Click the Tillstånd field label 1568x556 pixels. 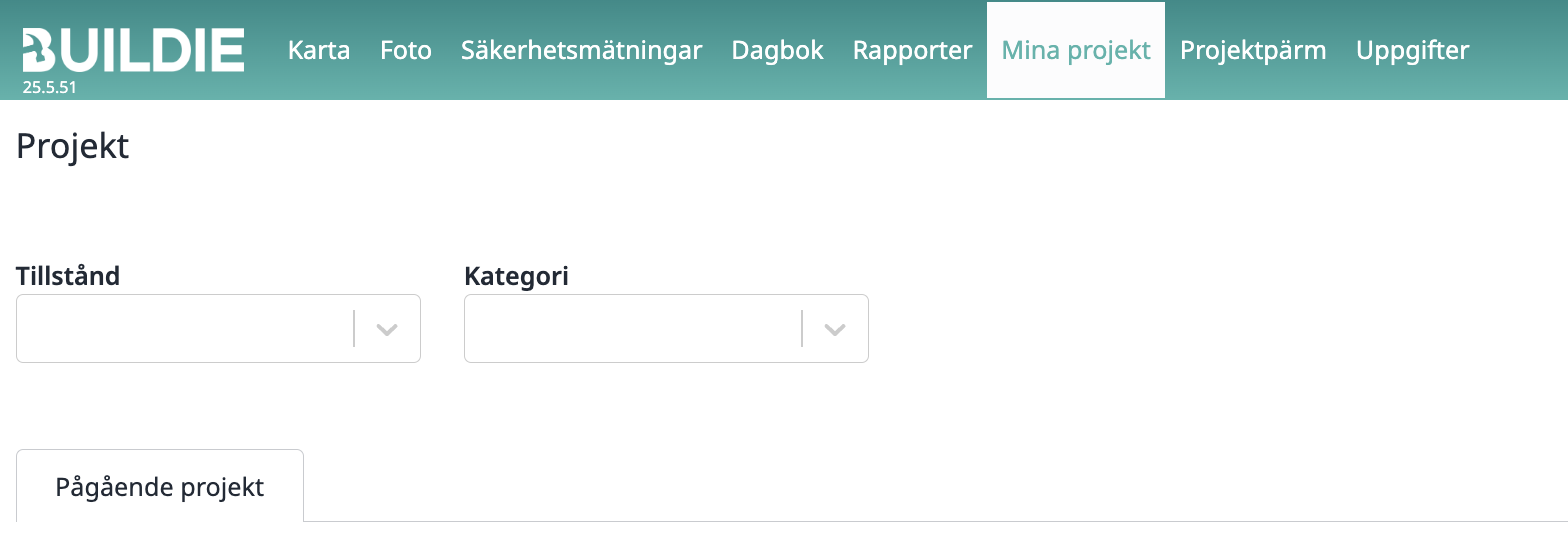point(68,276)
